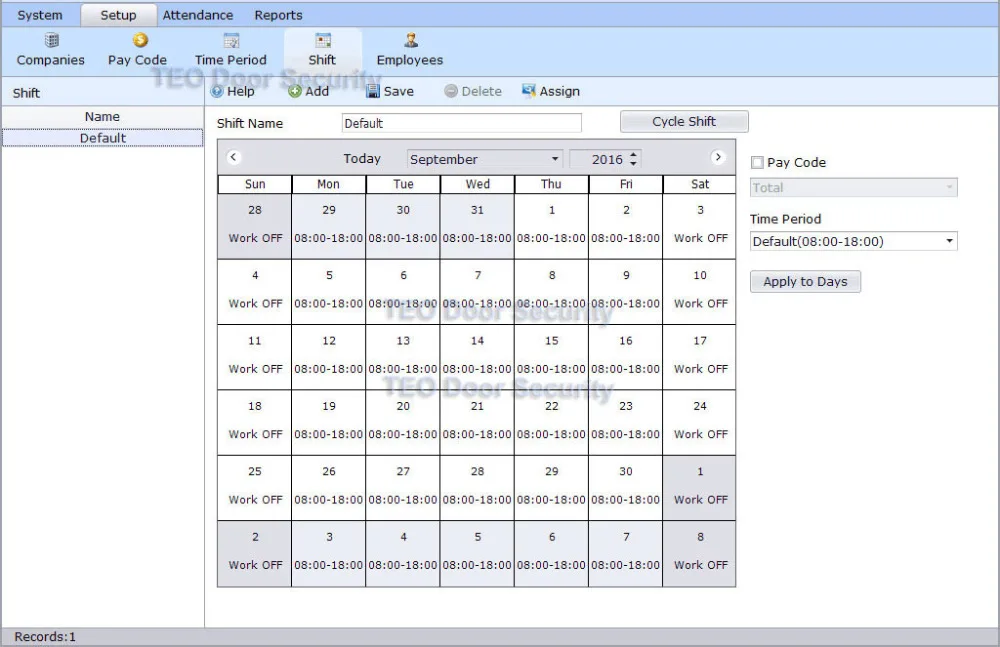Screen dimensions: 1000x647
Task: Click the Assign shift icon
Action: pos(529,91)
